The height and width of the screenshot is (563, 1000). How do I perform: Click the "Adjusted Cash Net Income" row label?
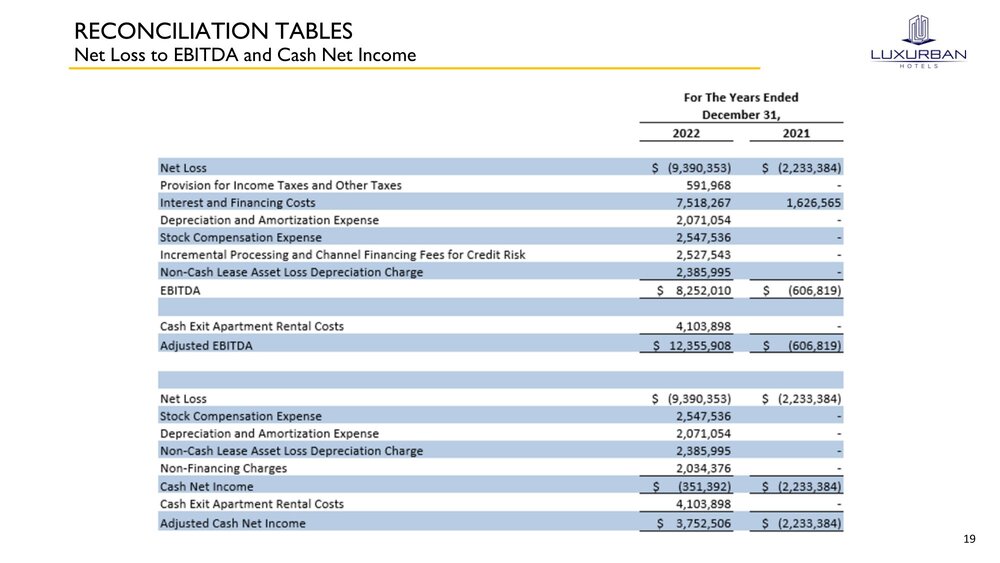[232, 523]
